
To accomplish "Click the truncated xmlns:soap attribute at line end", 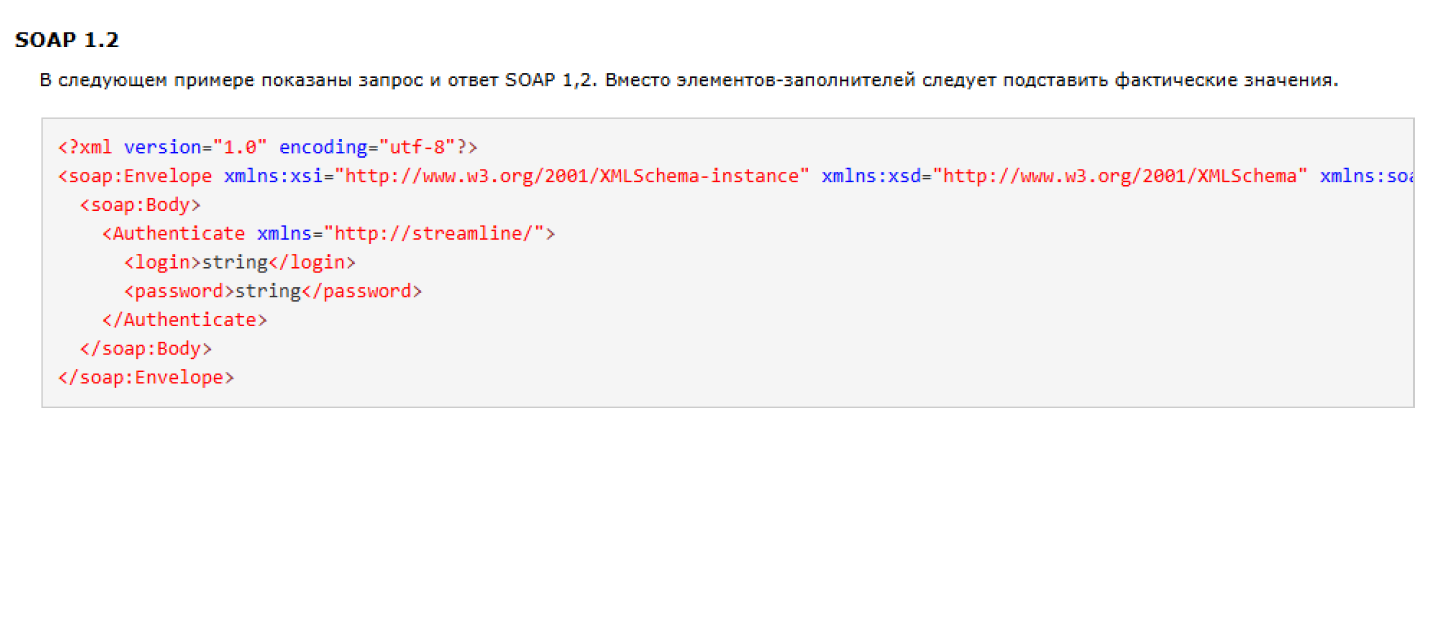I will [1366, 176].
